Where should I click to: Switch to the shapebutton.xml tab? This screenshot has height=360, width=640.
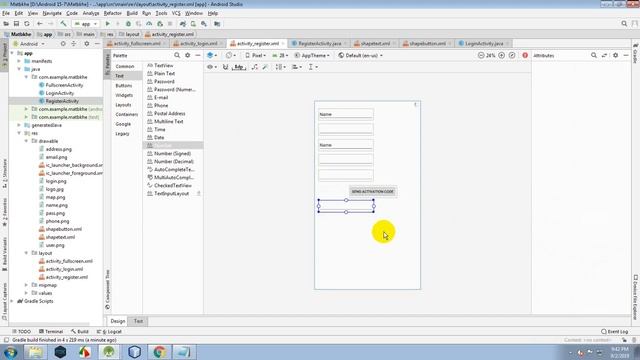427,43
